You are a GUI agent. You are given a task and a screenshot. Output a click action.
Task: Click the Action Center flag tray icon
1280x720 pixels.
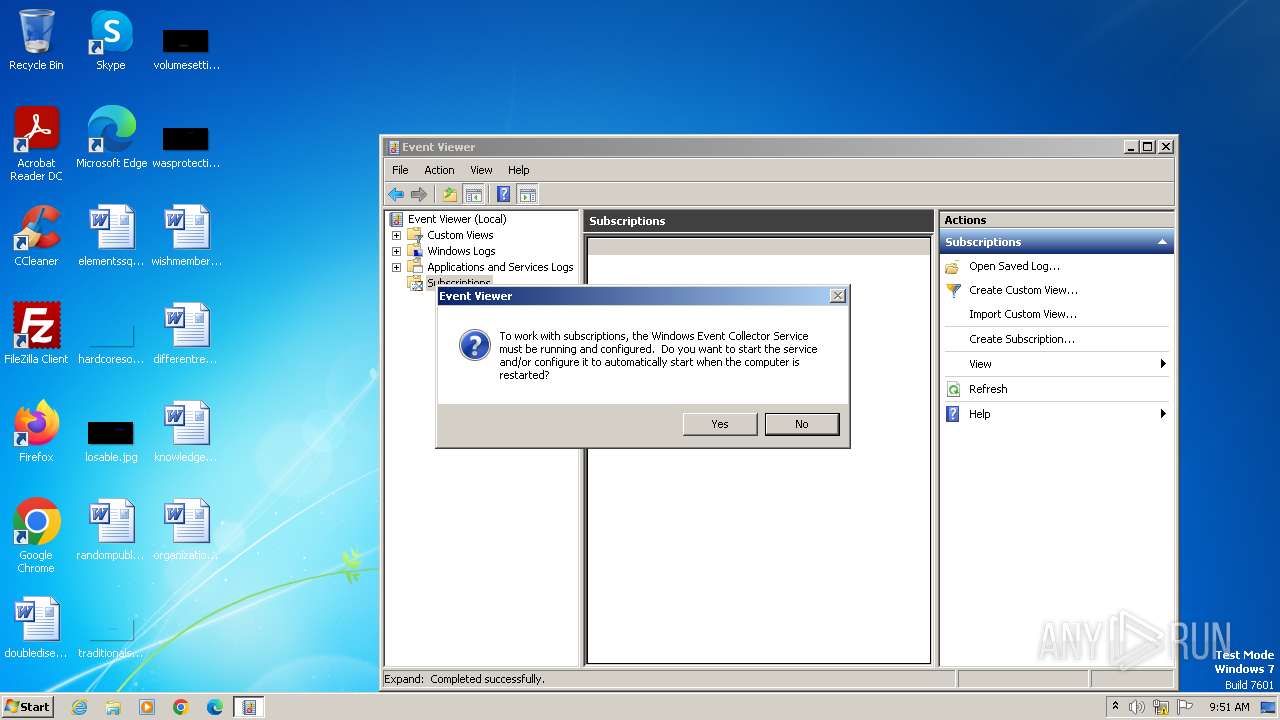(1185, 707)
